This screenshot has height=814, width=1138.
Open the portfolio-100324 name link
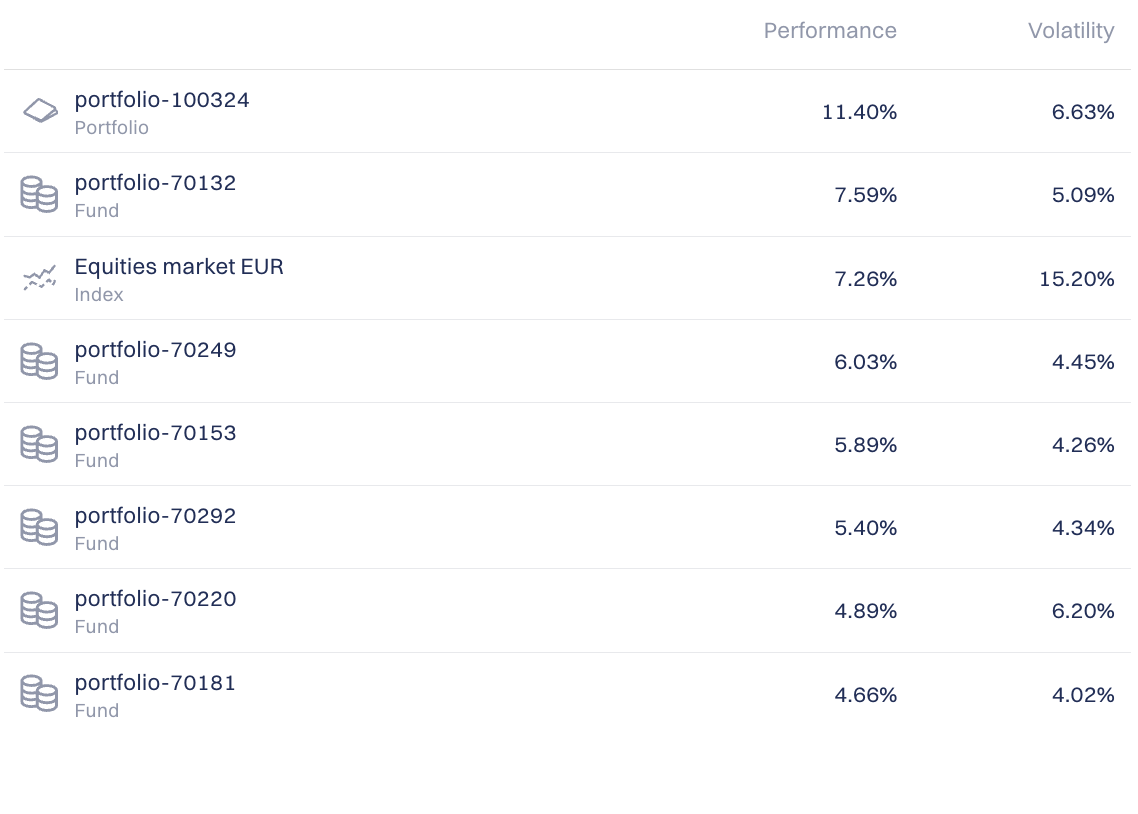tap(162, 100)
